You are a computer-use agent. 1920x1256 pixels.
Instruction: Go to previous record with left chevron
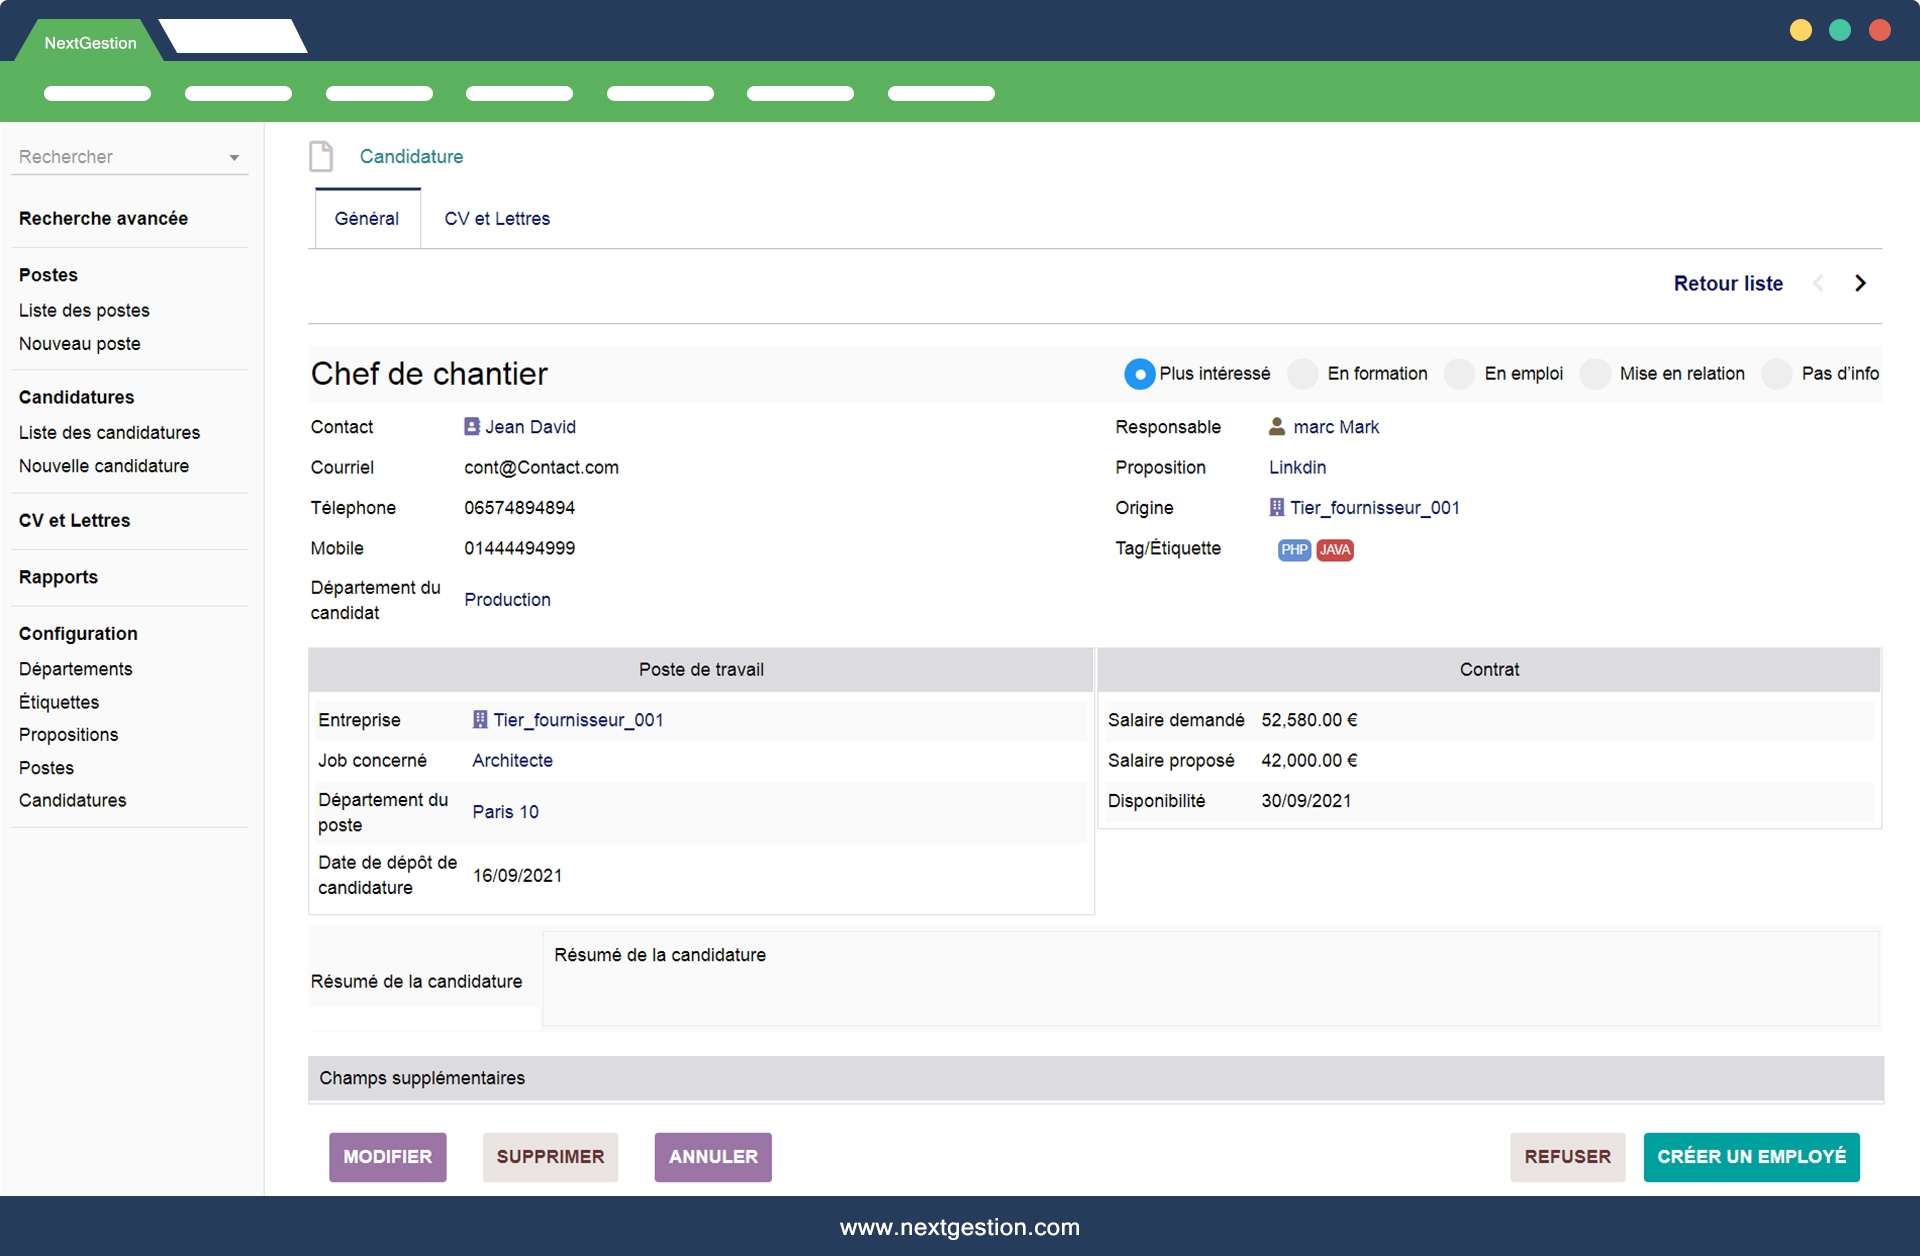[1819, 284]
